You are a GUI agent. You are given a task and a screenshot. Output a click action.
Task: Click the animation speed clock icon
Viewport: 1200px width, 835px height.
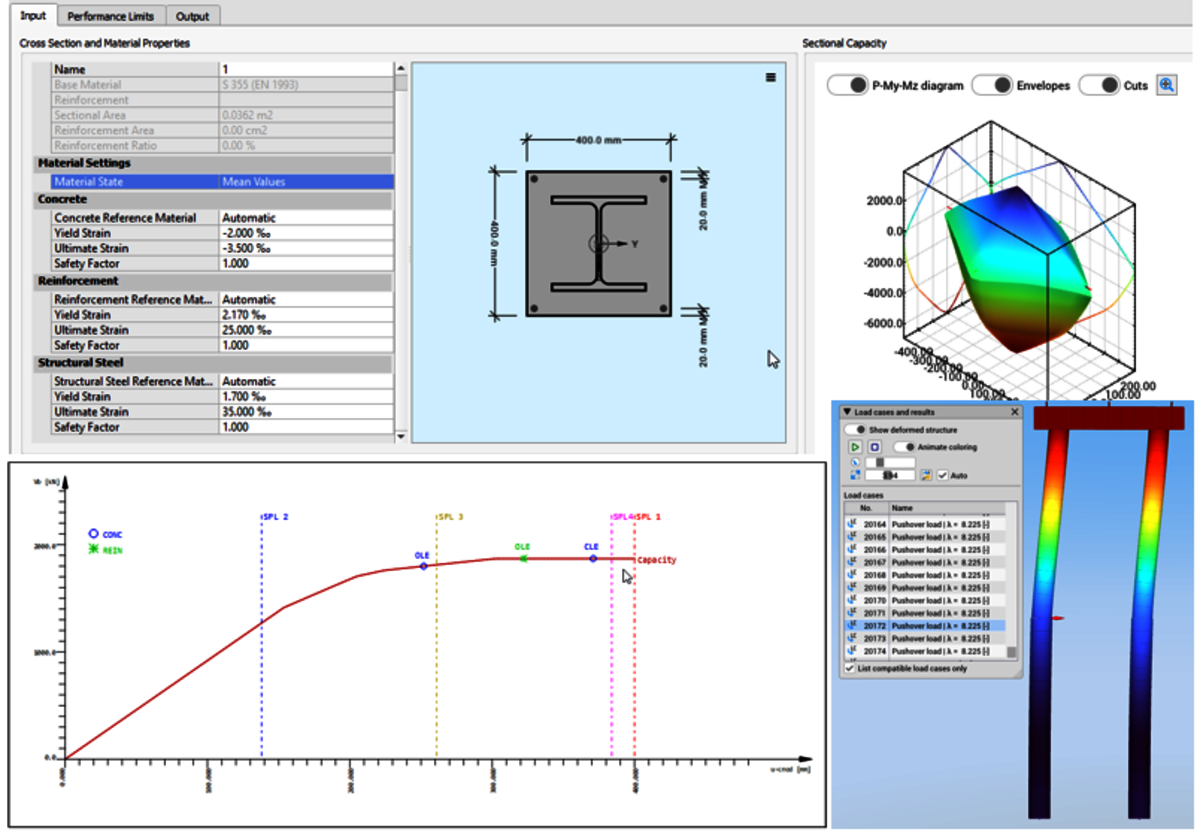click(x=856, y=462)
